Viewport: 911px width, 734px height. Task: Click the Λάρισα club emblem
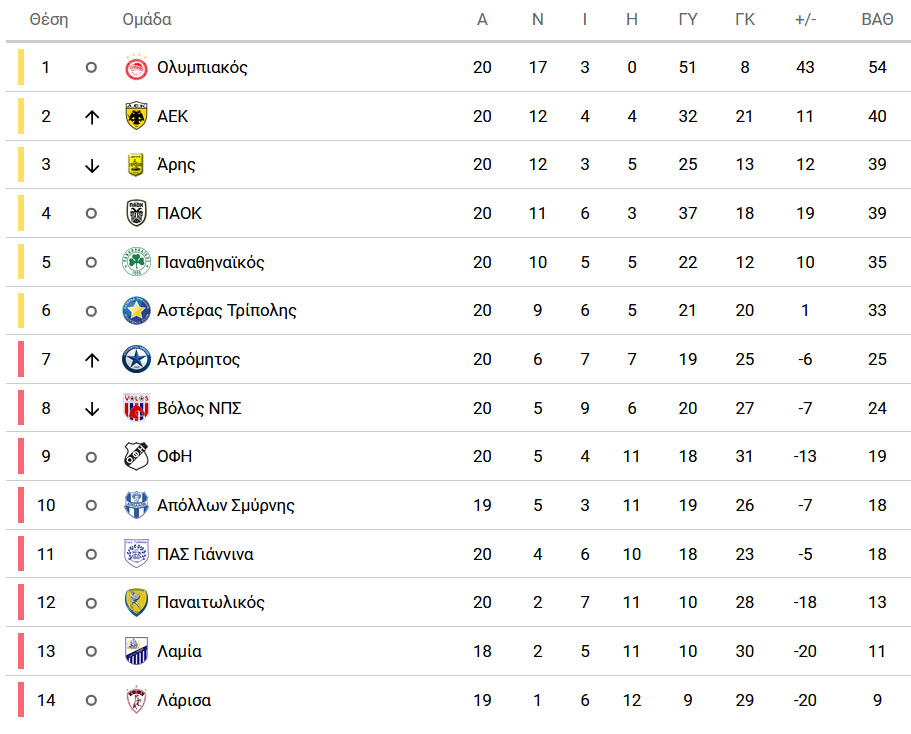[x=137, y=700]
